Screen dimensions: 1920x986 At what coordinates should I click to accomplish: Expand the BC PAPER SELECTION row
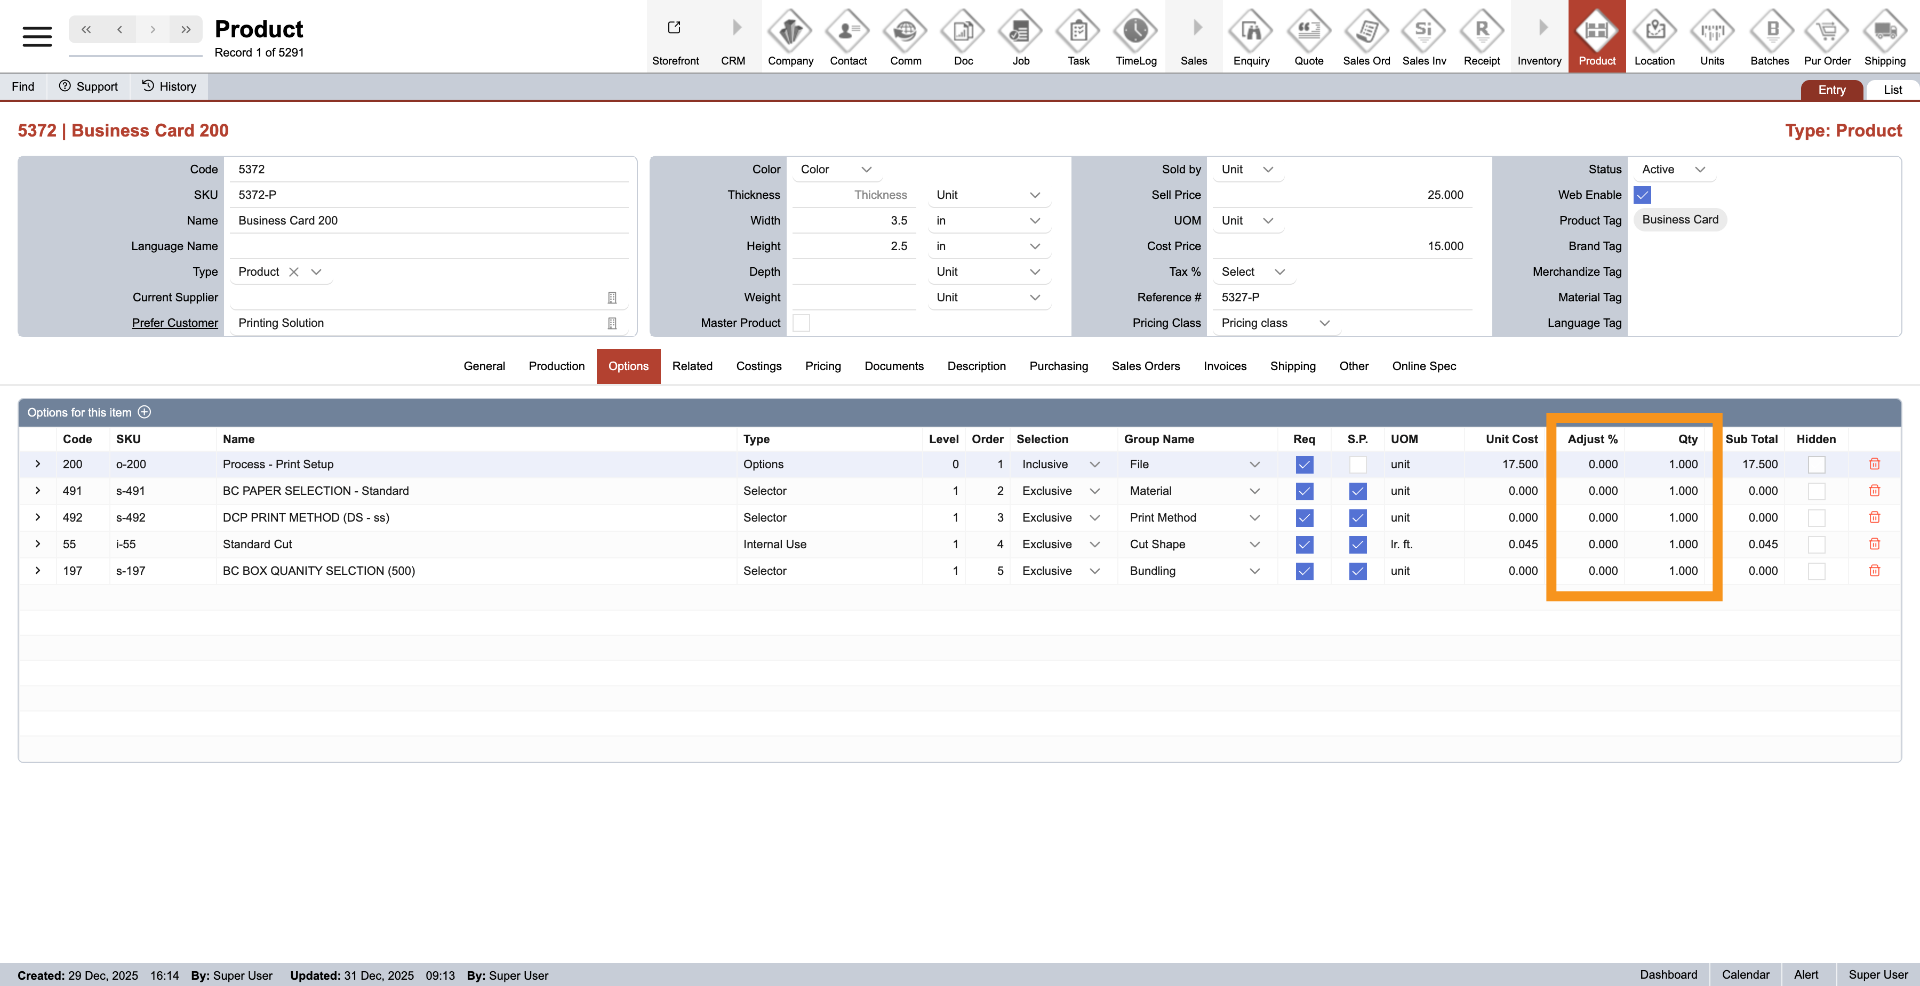click(38, 491)
